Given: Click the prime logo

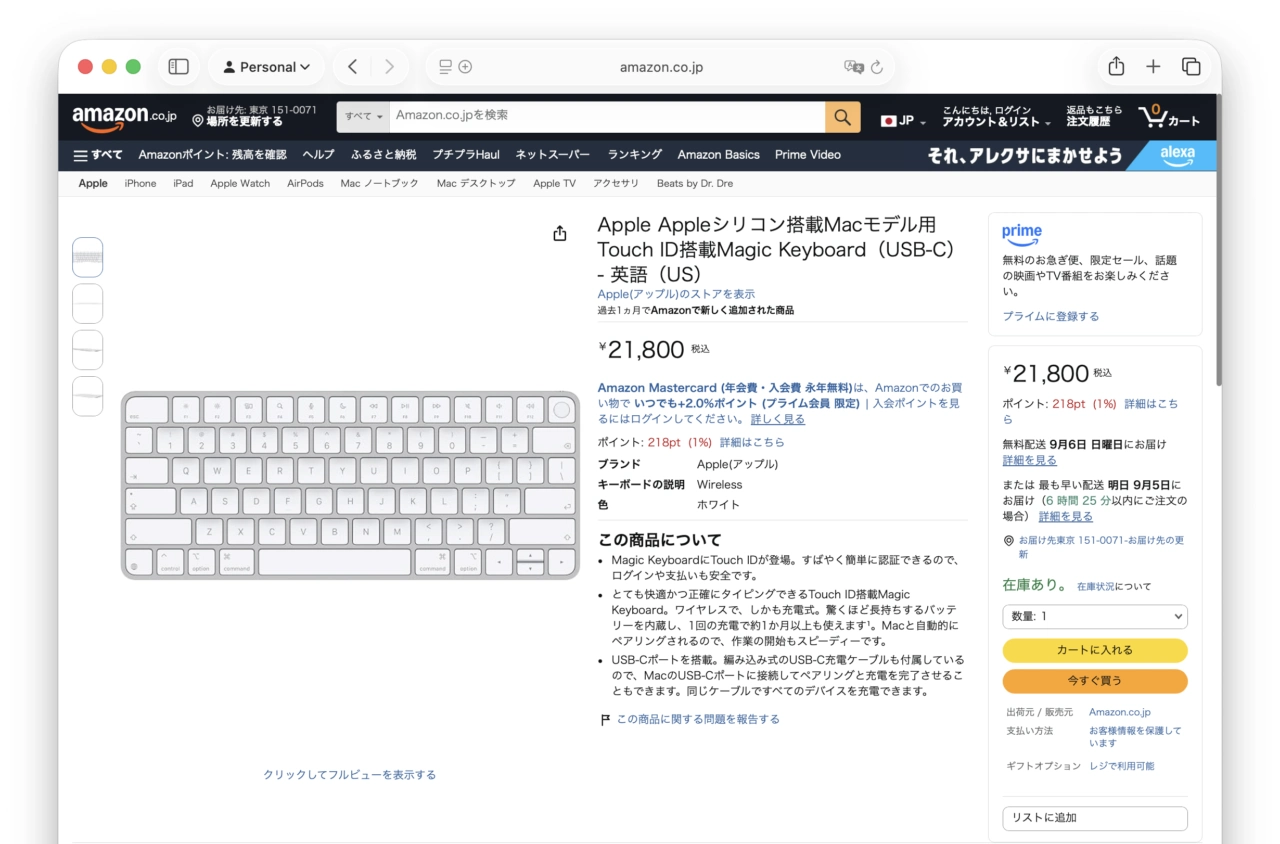Looking at the screenshot, I should click(1022, 234).
